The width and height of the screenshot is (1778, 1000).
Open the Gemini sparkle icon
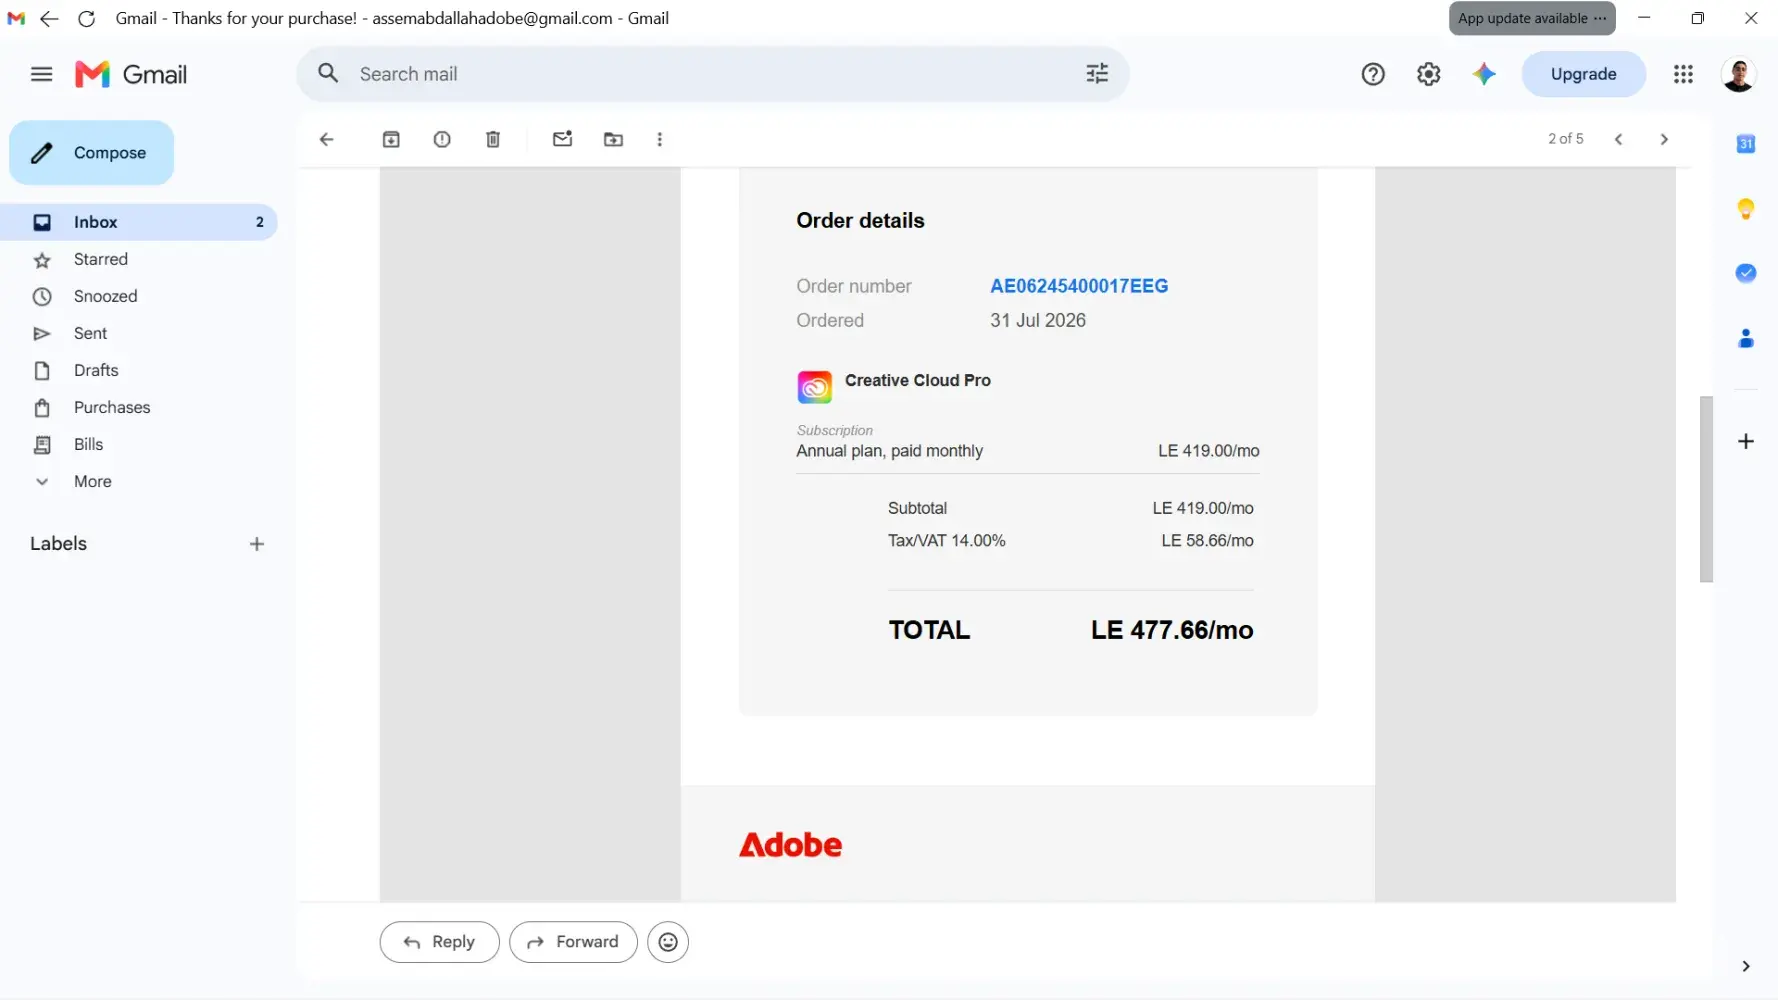(x=1484, y=74)
